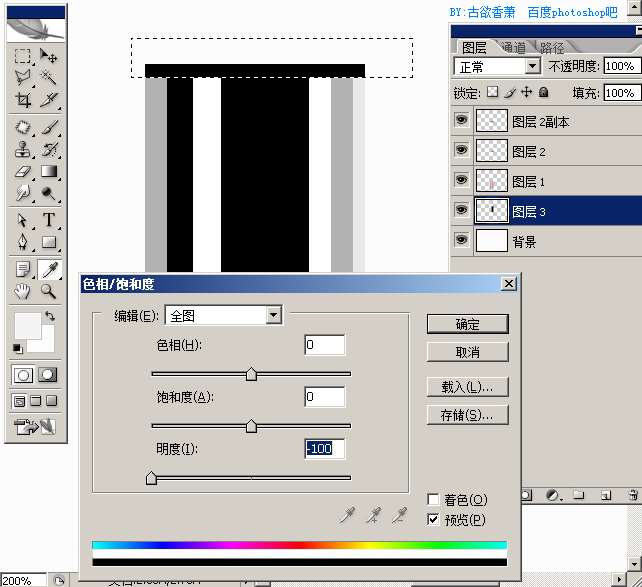Click the 色相 value input field
The width and height of the screenshot is (642, 587).
pyautogui.click(x=325, y=345)
